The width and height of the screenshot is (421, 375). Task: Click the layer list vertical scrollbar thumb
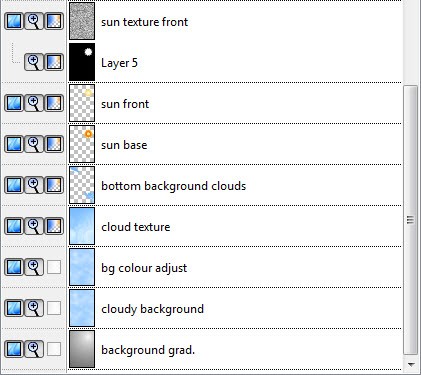410,220
